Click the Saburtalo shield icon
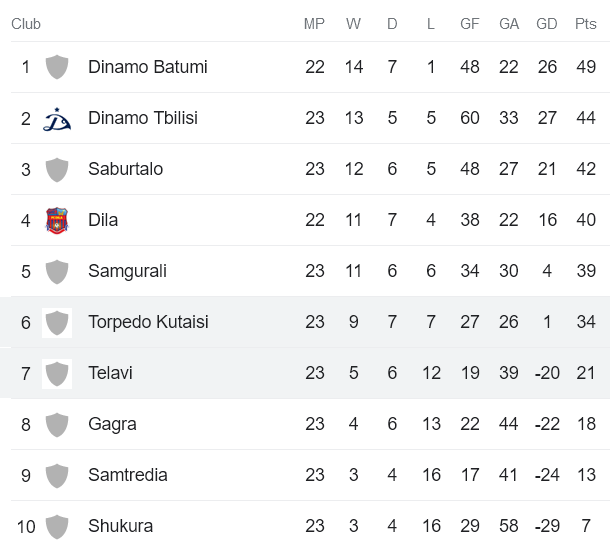 point(57,170)
